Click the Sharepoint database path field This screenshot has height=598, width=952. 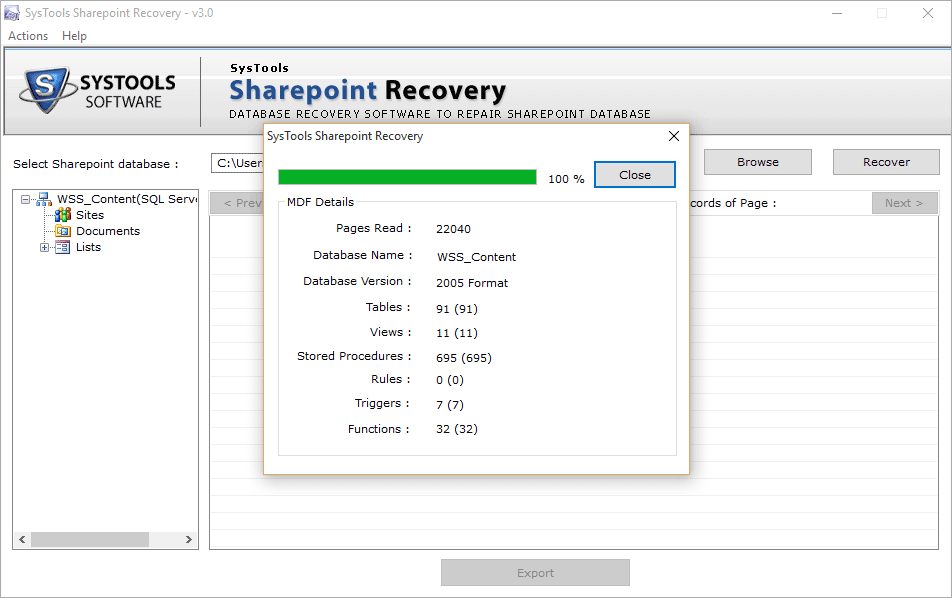pos(238,162)
